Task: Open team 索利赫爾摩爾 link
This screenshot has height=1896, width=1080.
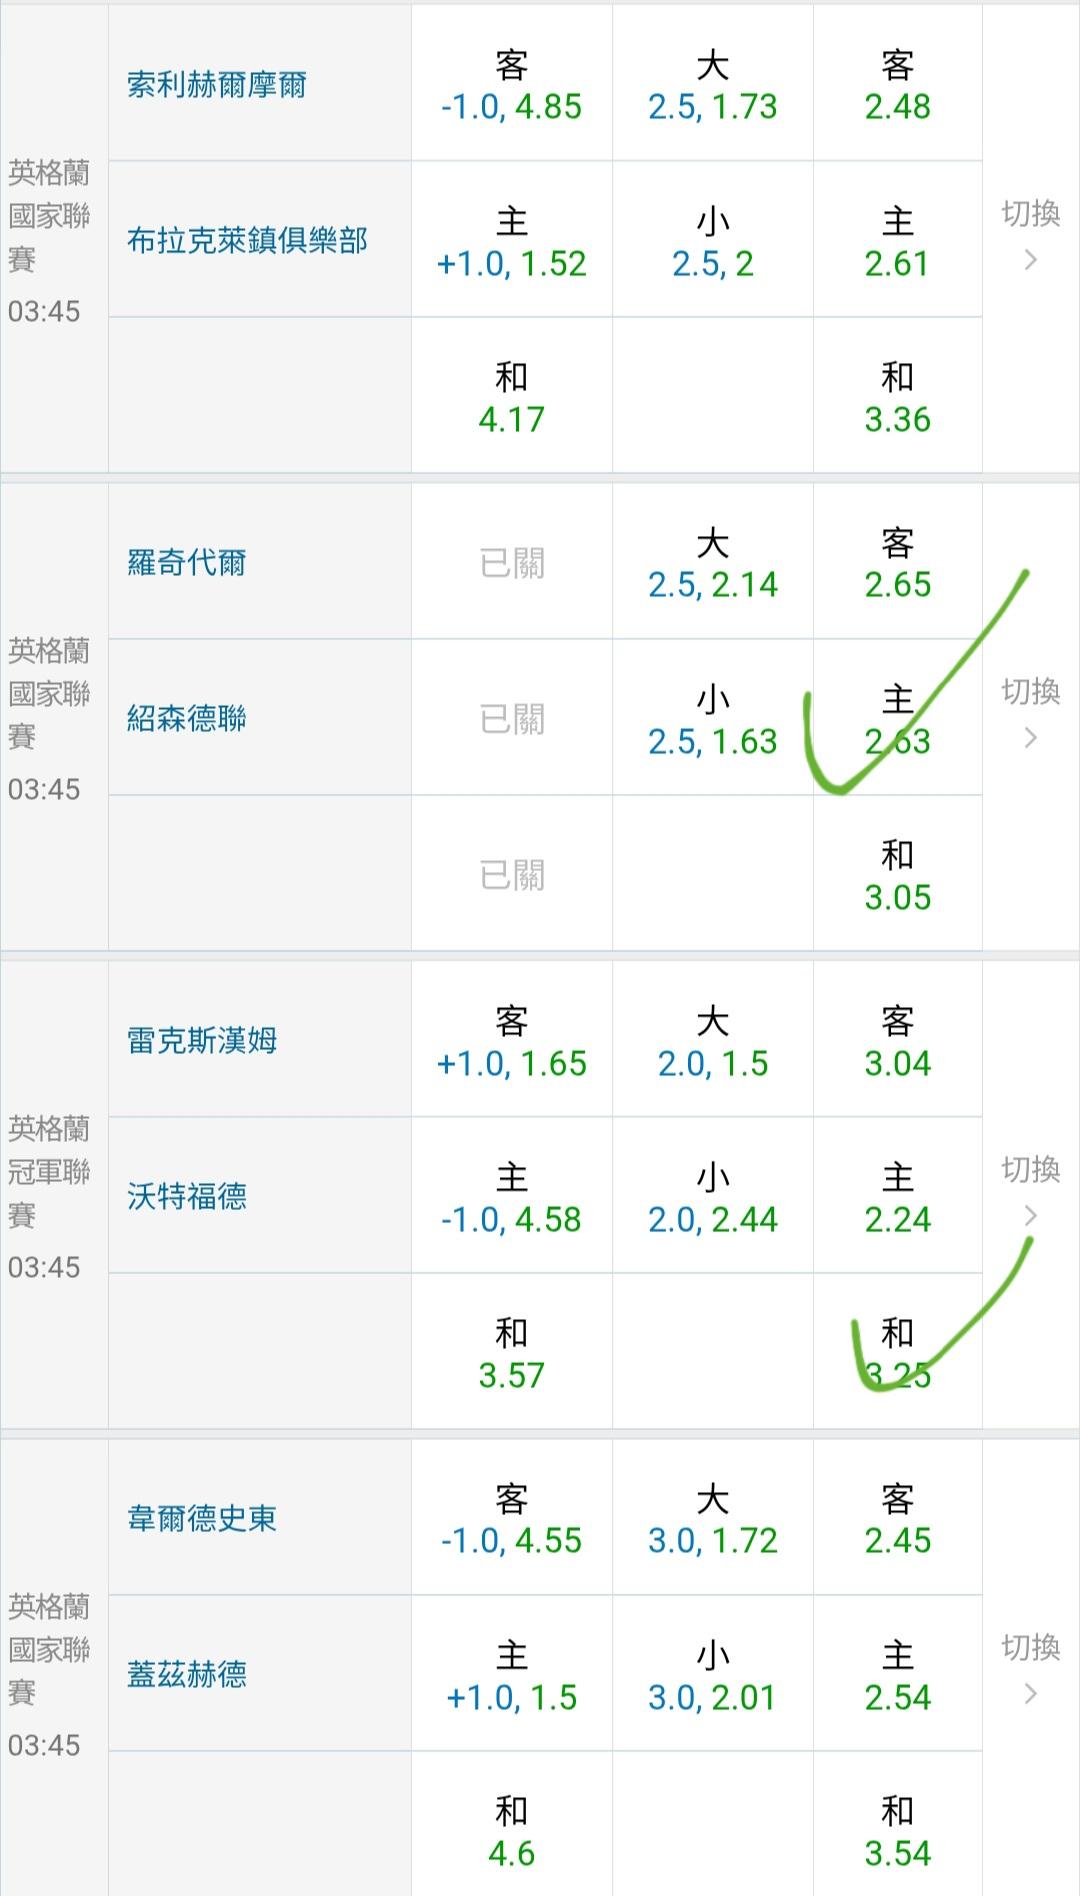Action: point(217,85)
